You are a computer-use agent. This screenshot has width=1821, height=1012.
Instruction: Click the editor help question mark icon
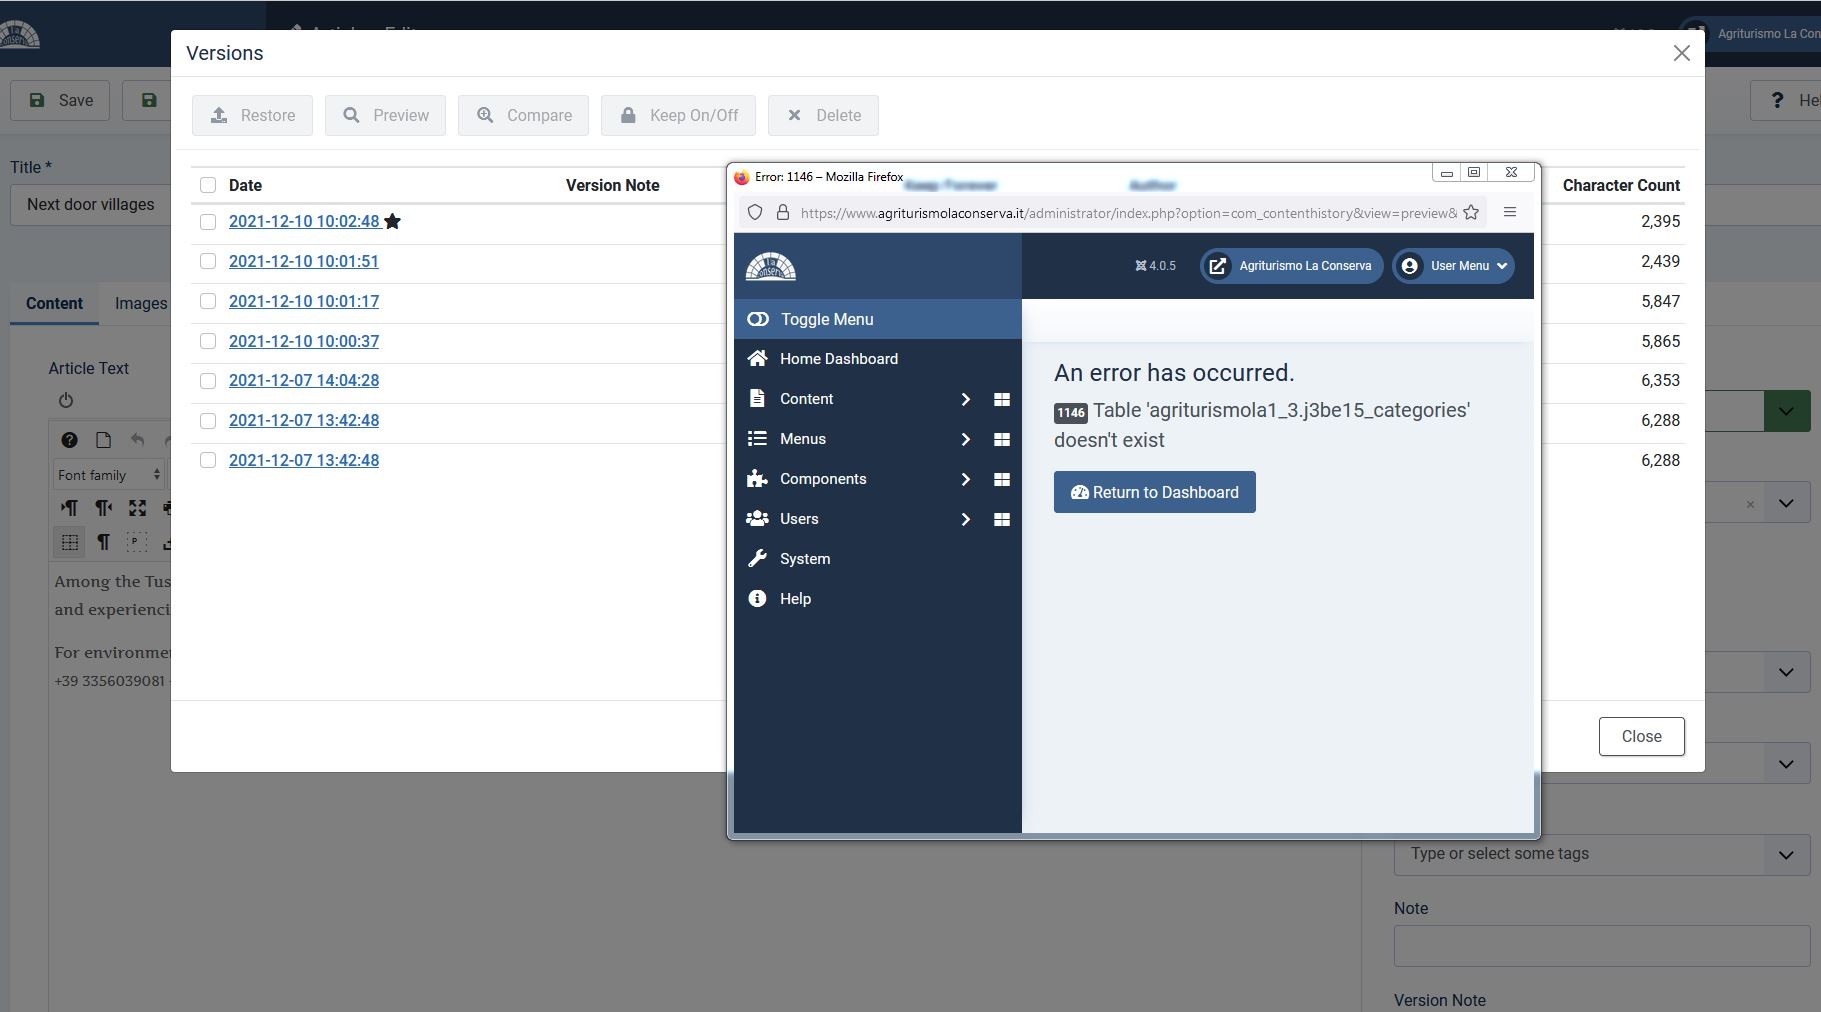[x=69, y=440]
